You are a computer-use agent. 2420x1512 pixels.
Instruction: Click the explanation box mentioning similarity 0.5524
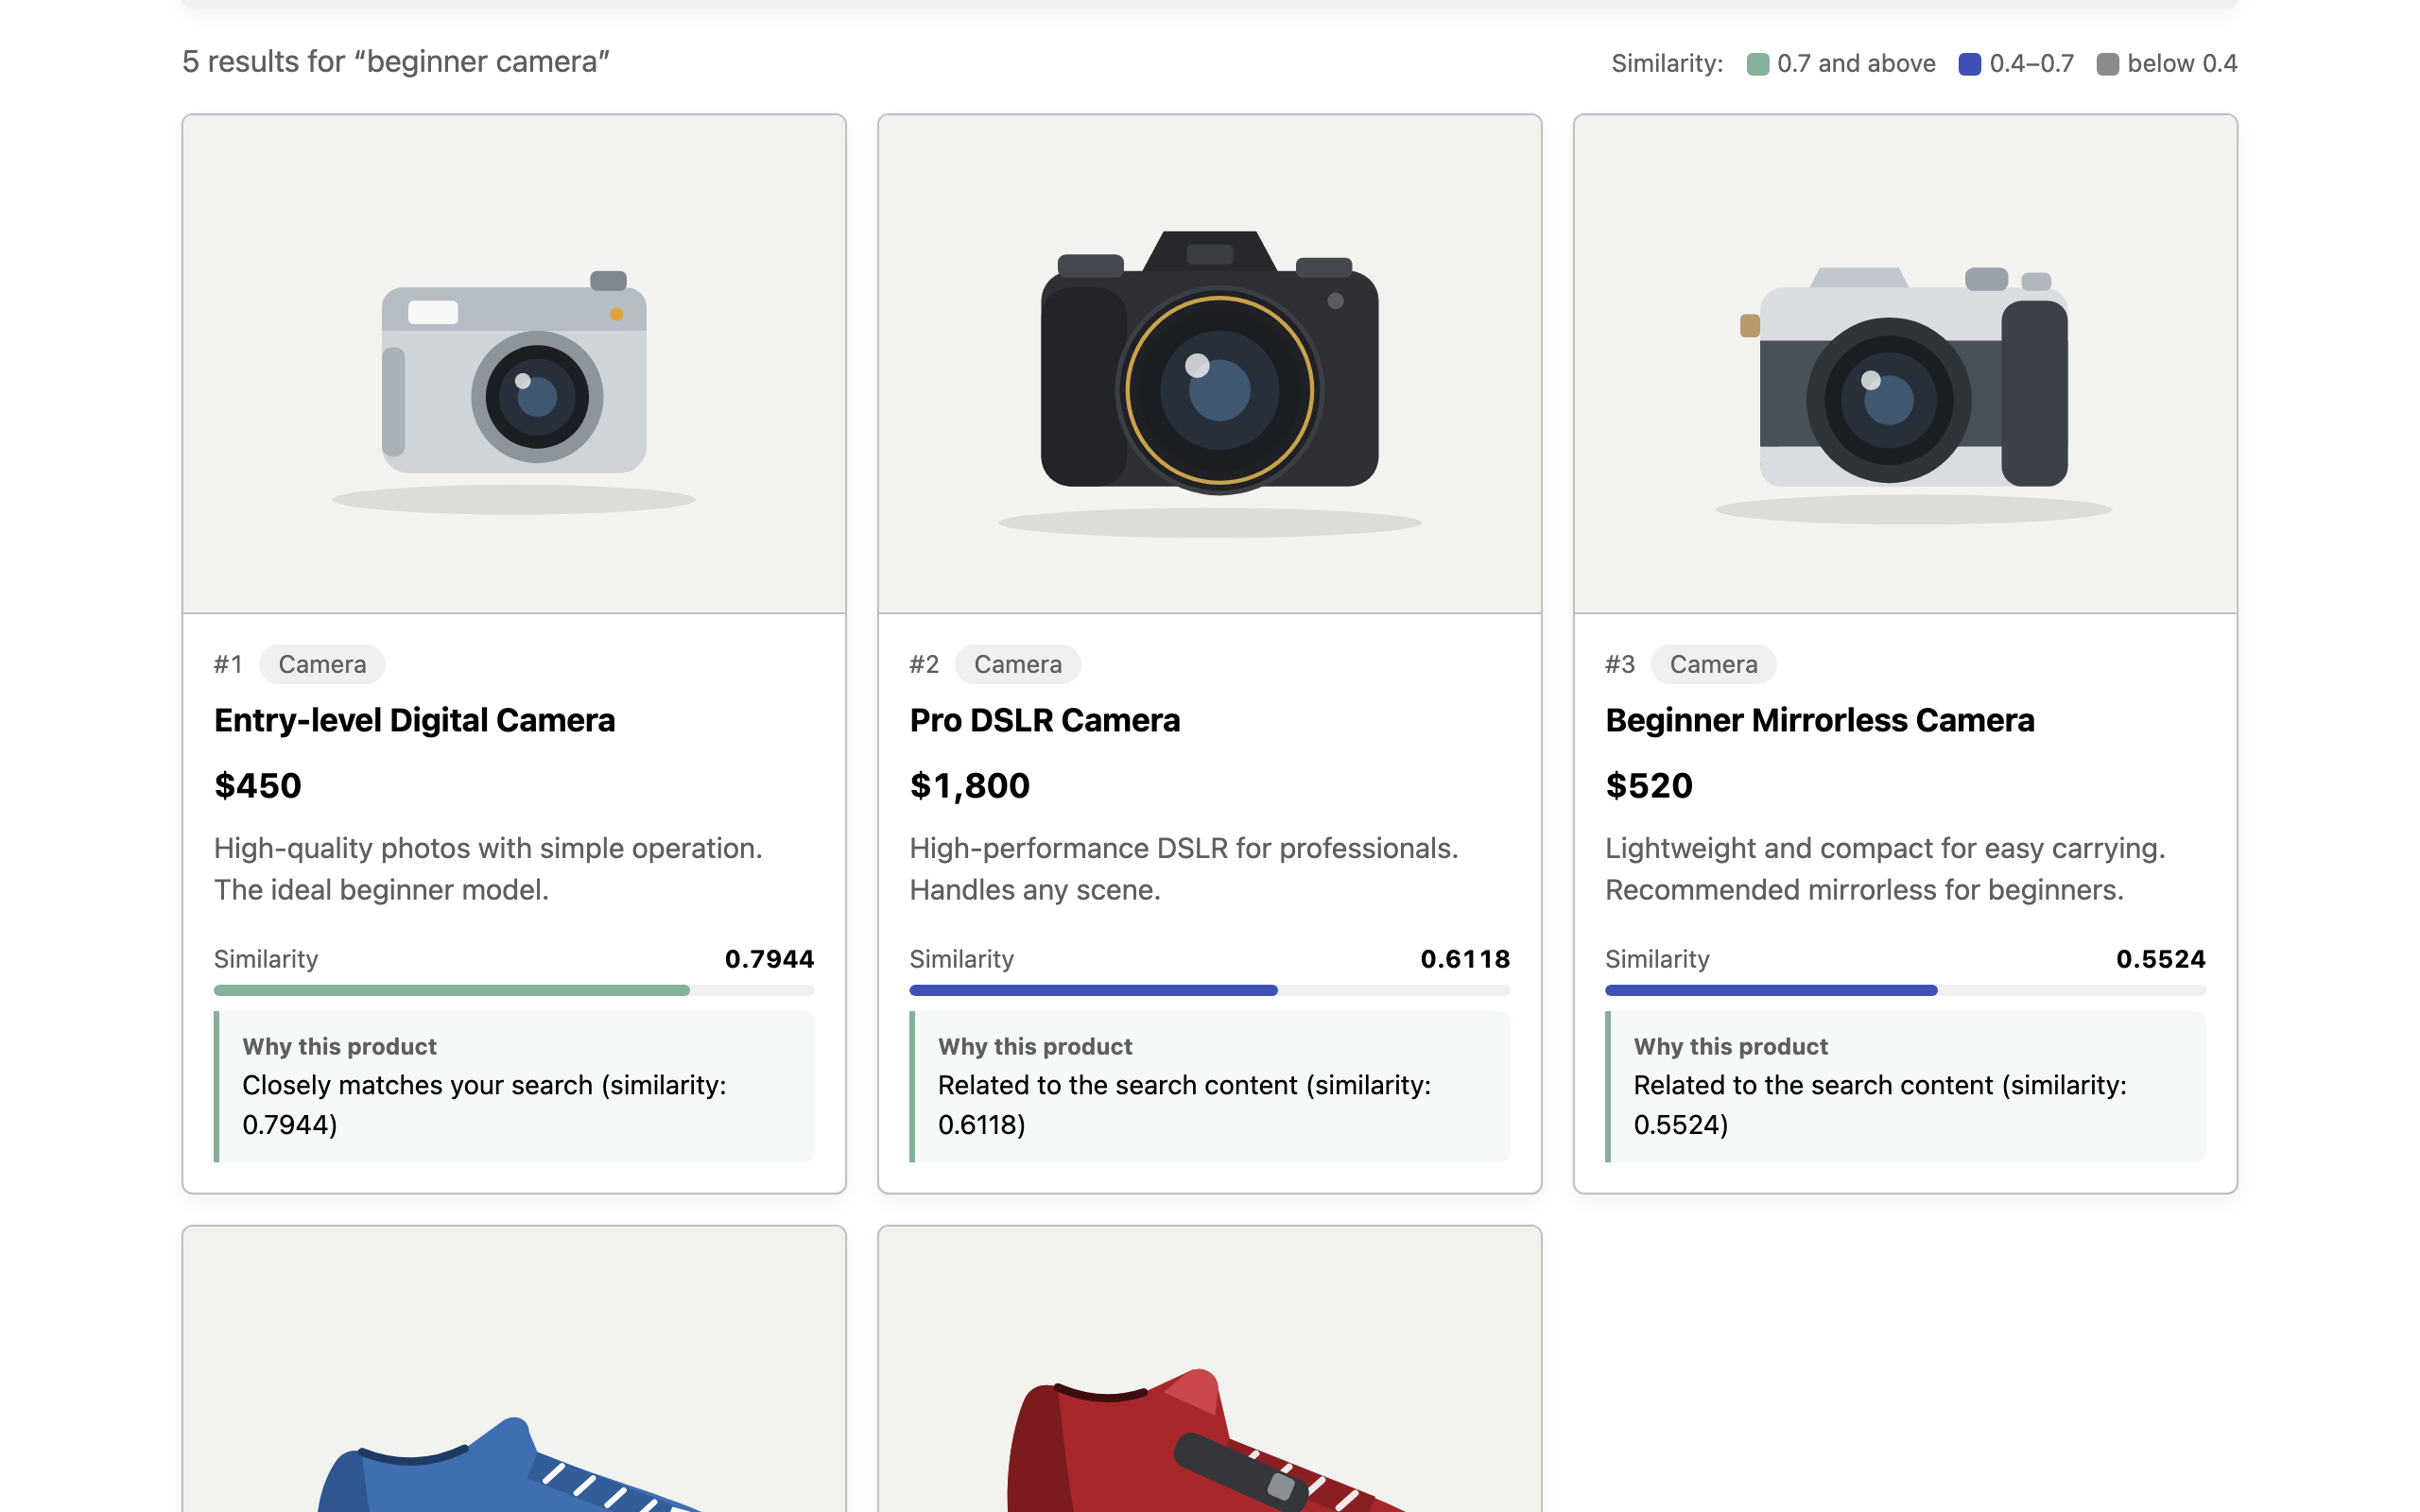point(1905,1086)
